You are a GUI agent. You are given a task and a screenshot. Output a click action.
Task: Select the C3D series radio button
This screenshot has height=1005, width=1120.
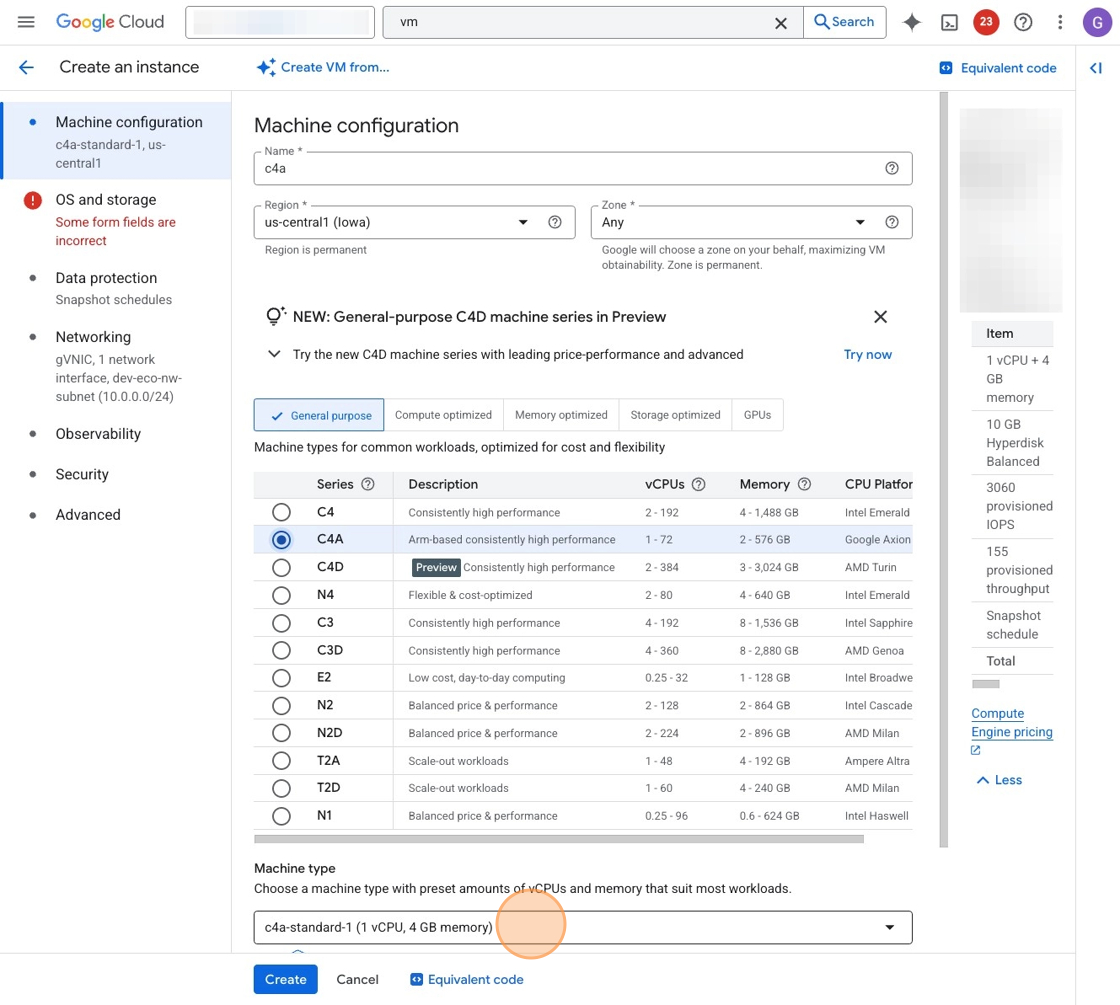coord(281,650)
